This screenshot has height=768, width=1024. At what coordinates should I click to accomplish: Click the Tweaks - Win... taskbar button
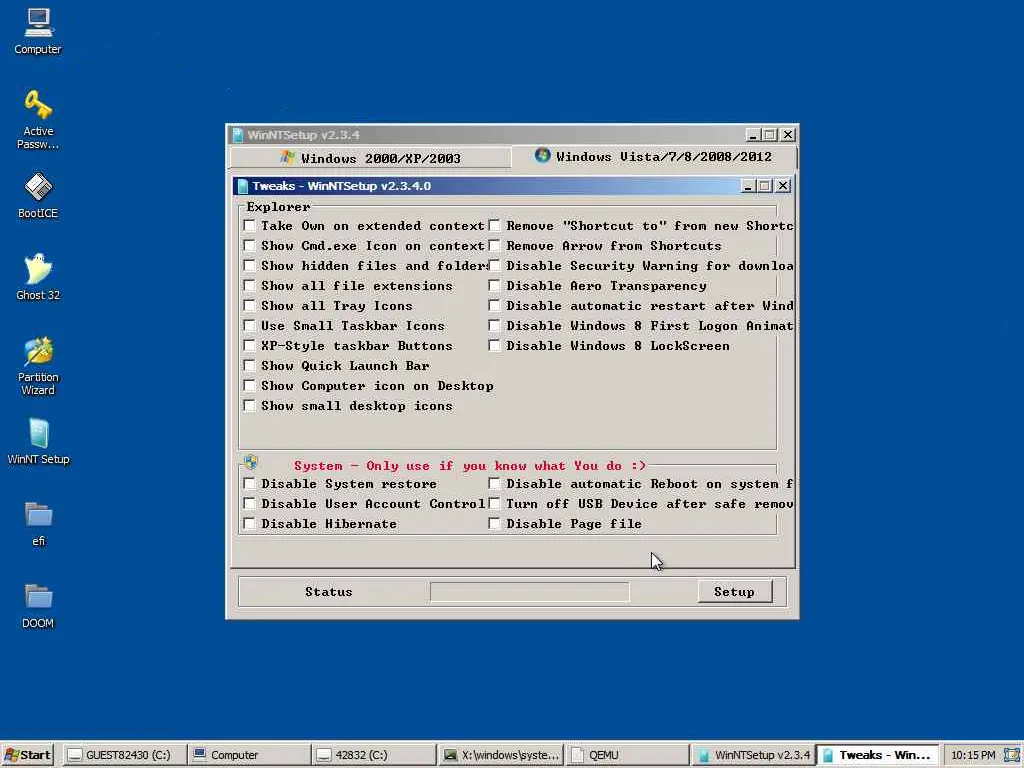pos(878,755)
